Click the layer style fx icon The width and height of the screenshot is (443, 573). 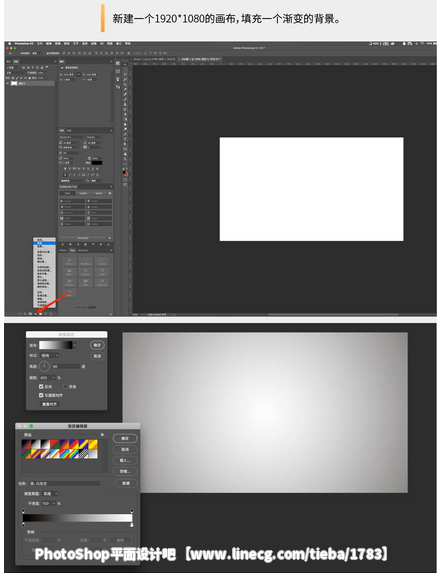25,314
